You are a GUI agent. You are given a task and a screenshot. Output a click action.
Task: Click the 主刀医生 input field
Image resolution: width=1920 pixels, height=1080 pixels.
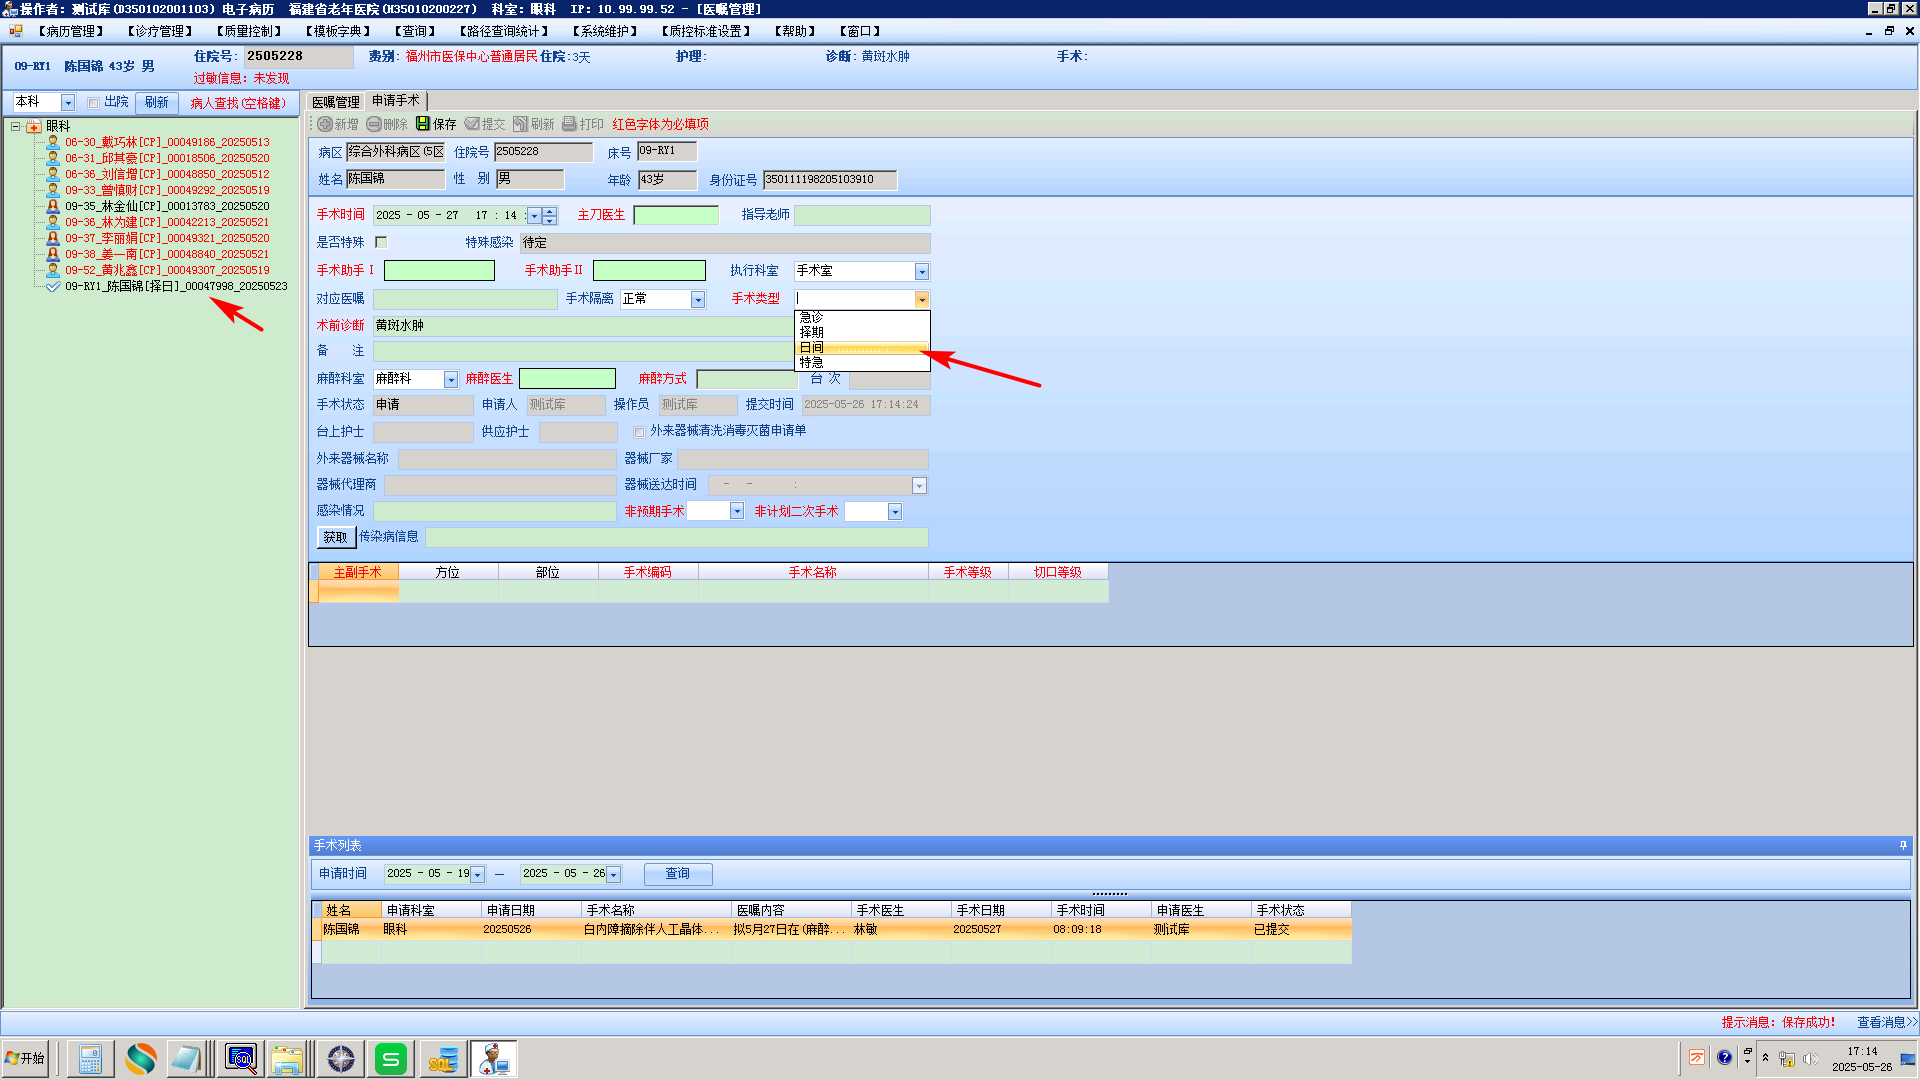click(676, 215)
